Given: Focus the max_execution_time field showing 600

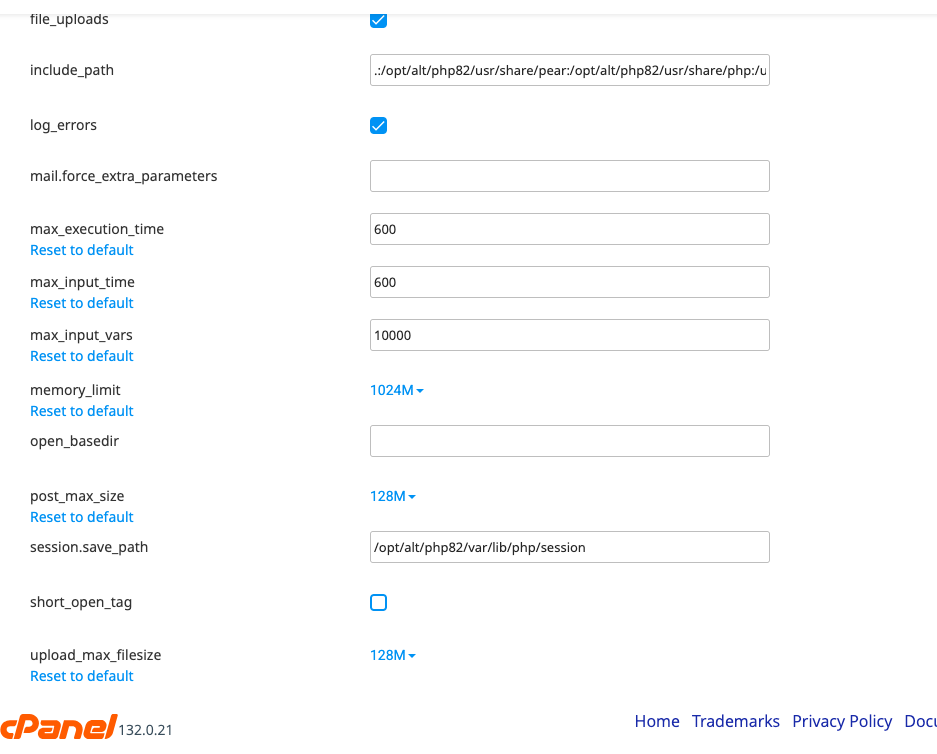Looking at the screenshot, I should coord(569,229).
